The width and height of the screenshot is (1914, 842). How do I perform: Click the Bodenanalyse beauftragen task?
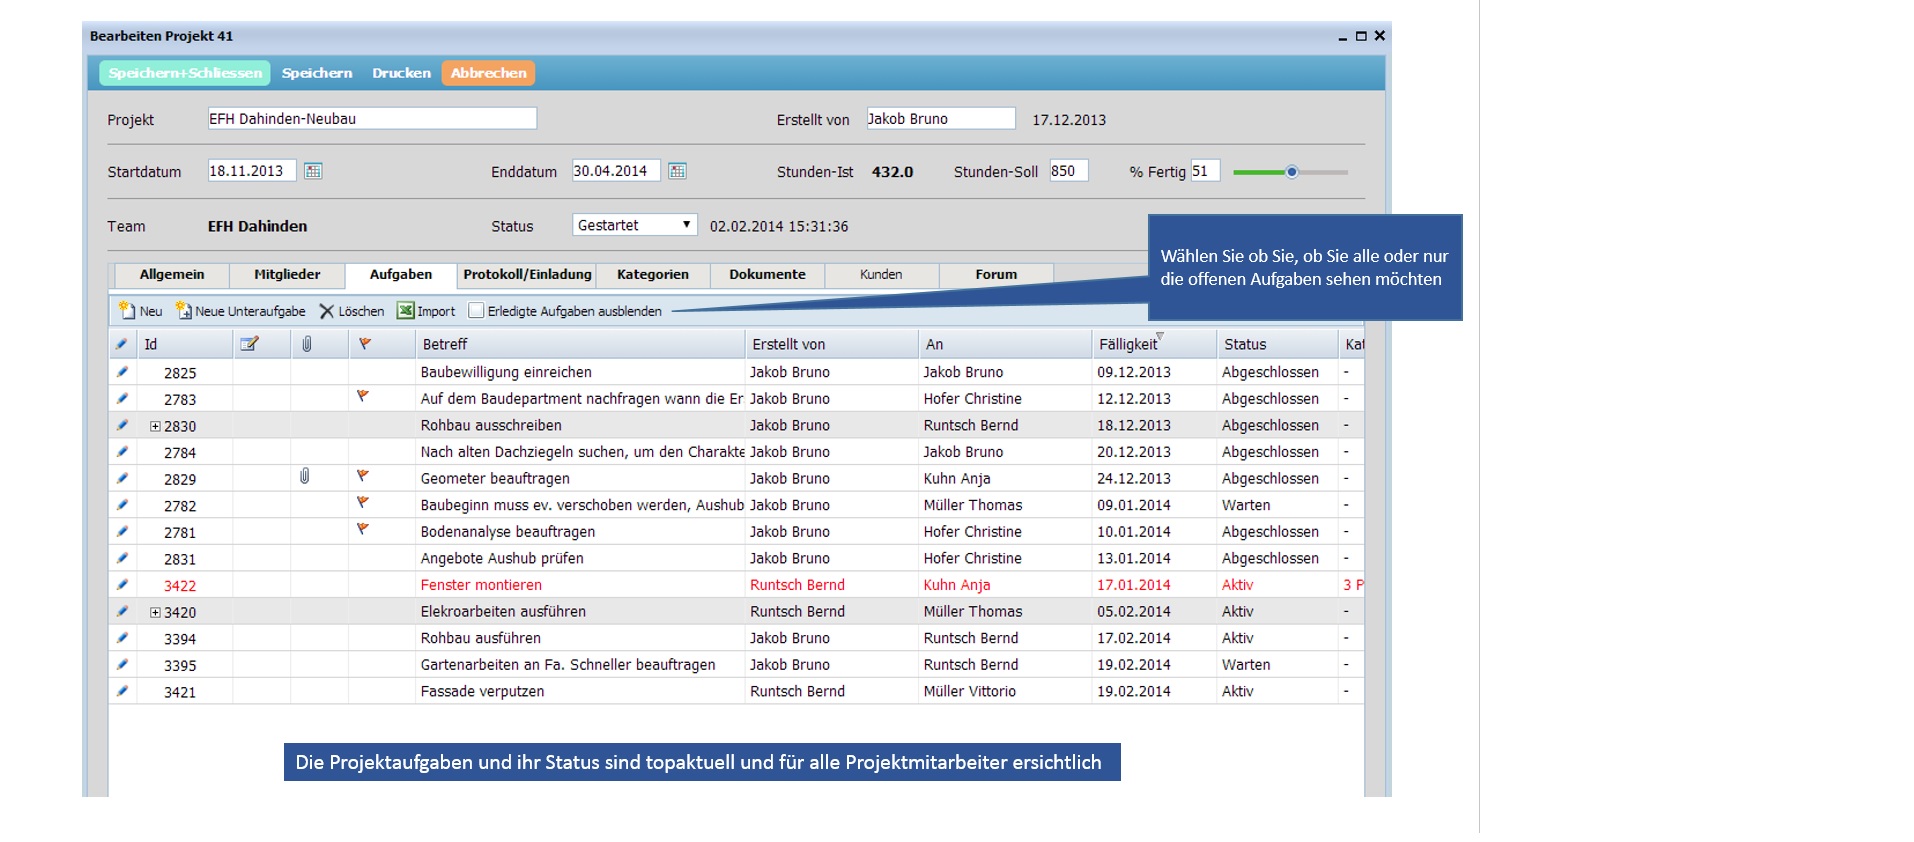[x=508, y=532]
